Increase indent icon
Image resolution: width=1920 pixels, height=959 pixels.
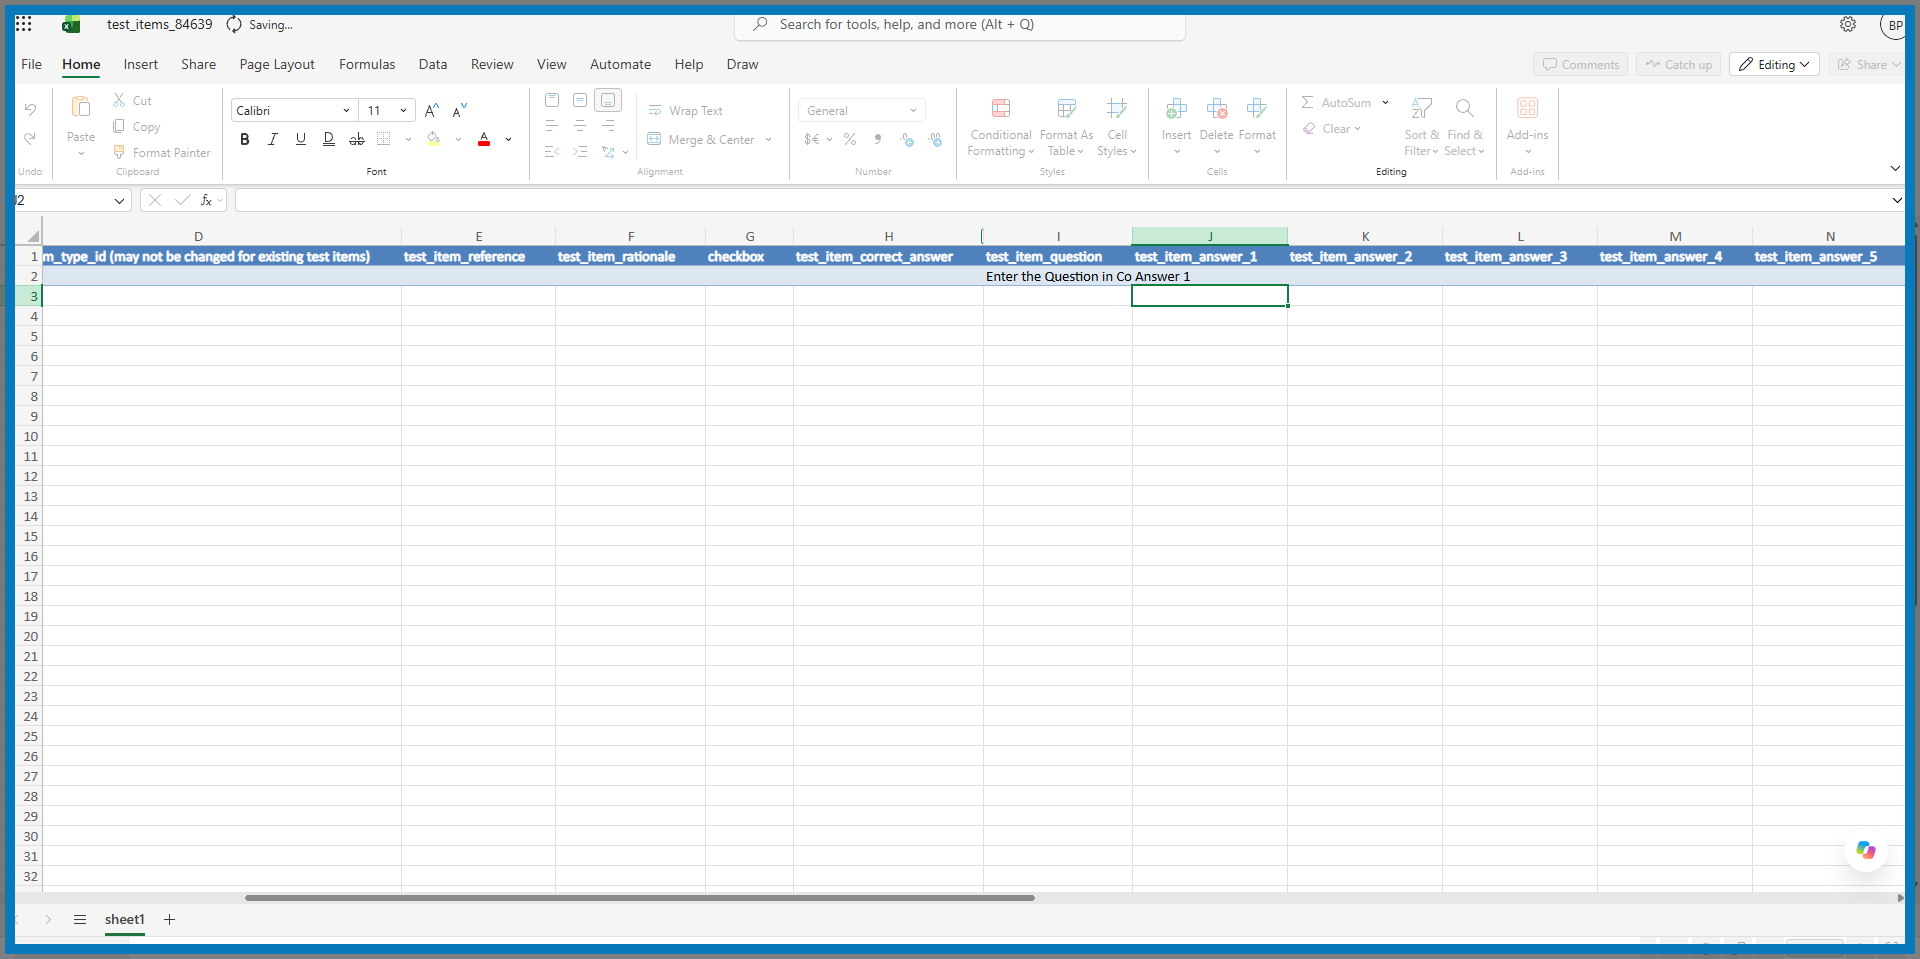click(580, 152)
